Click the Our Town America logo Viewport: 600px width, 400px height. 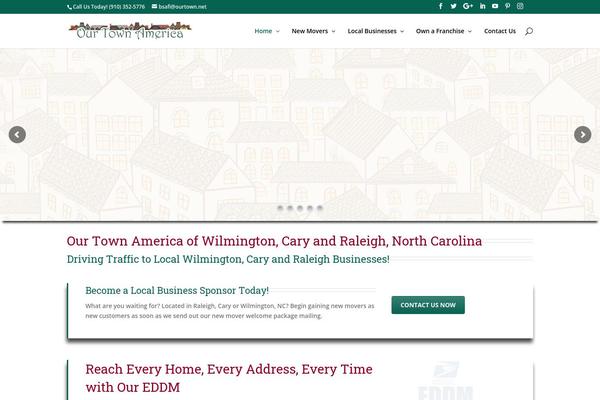[x=130, y=31]
